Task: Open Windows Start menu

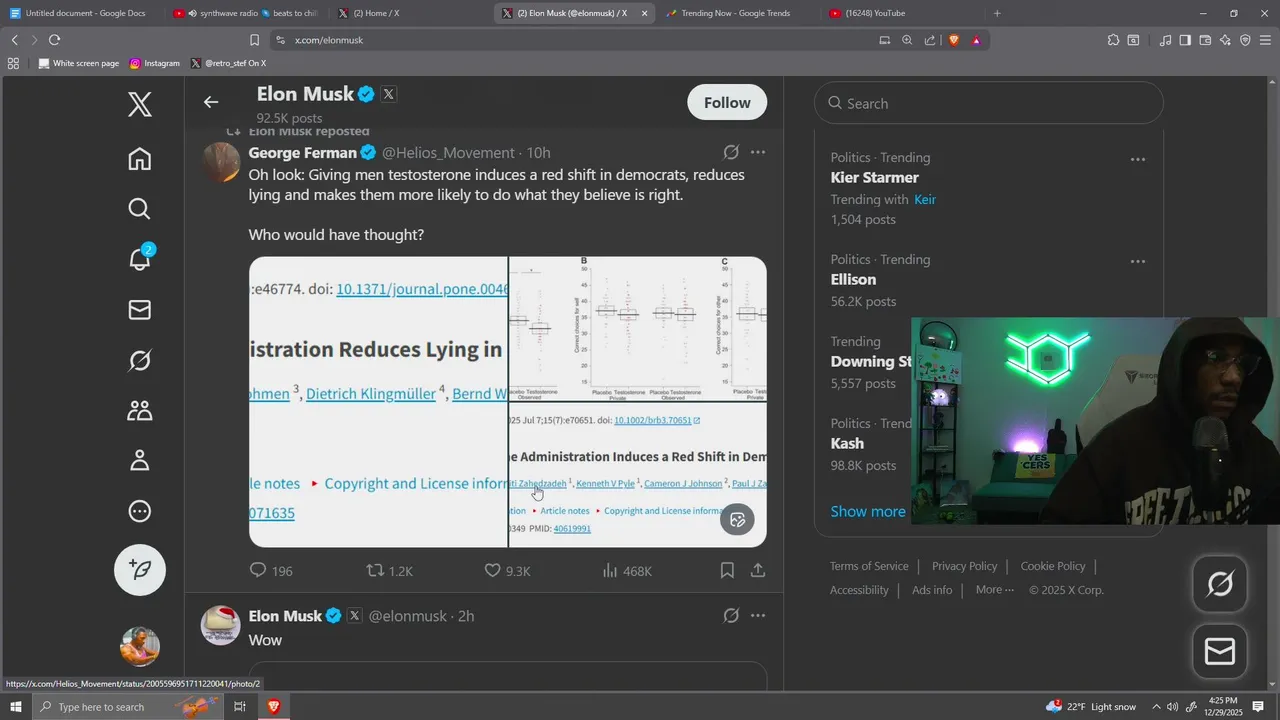Action: pos(15,706)
